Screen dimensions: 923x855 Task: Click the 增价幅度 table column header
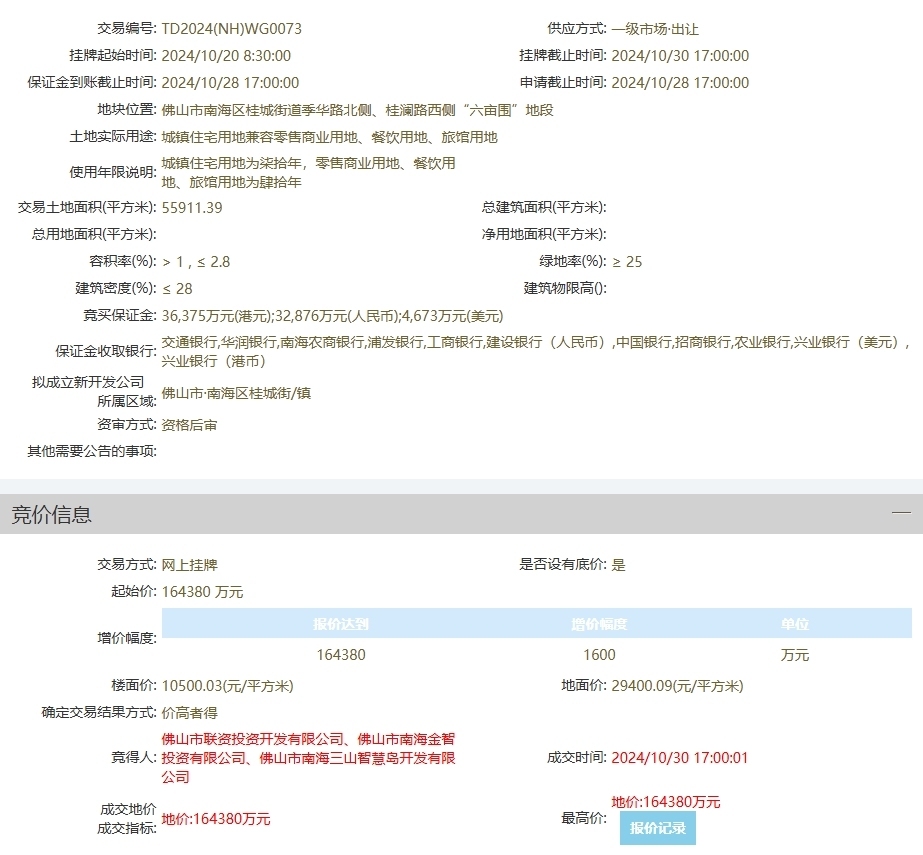pyautogui.click(x=599, y=624)
